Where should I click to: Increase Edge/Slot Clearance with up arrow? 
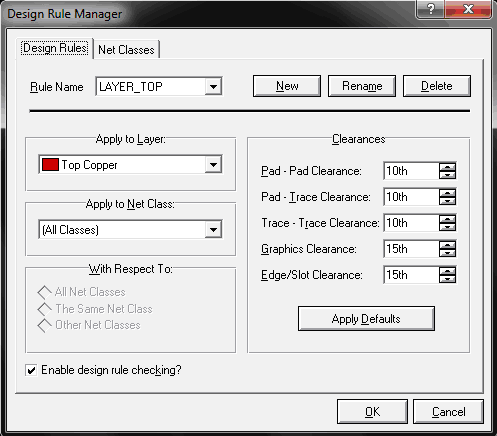coord(447,271)
